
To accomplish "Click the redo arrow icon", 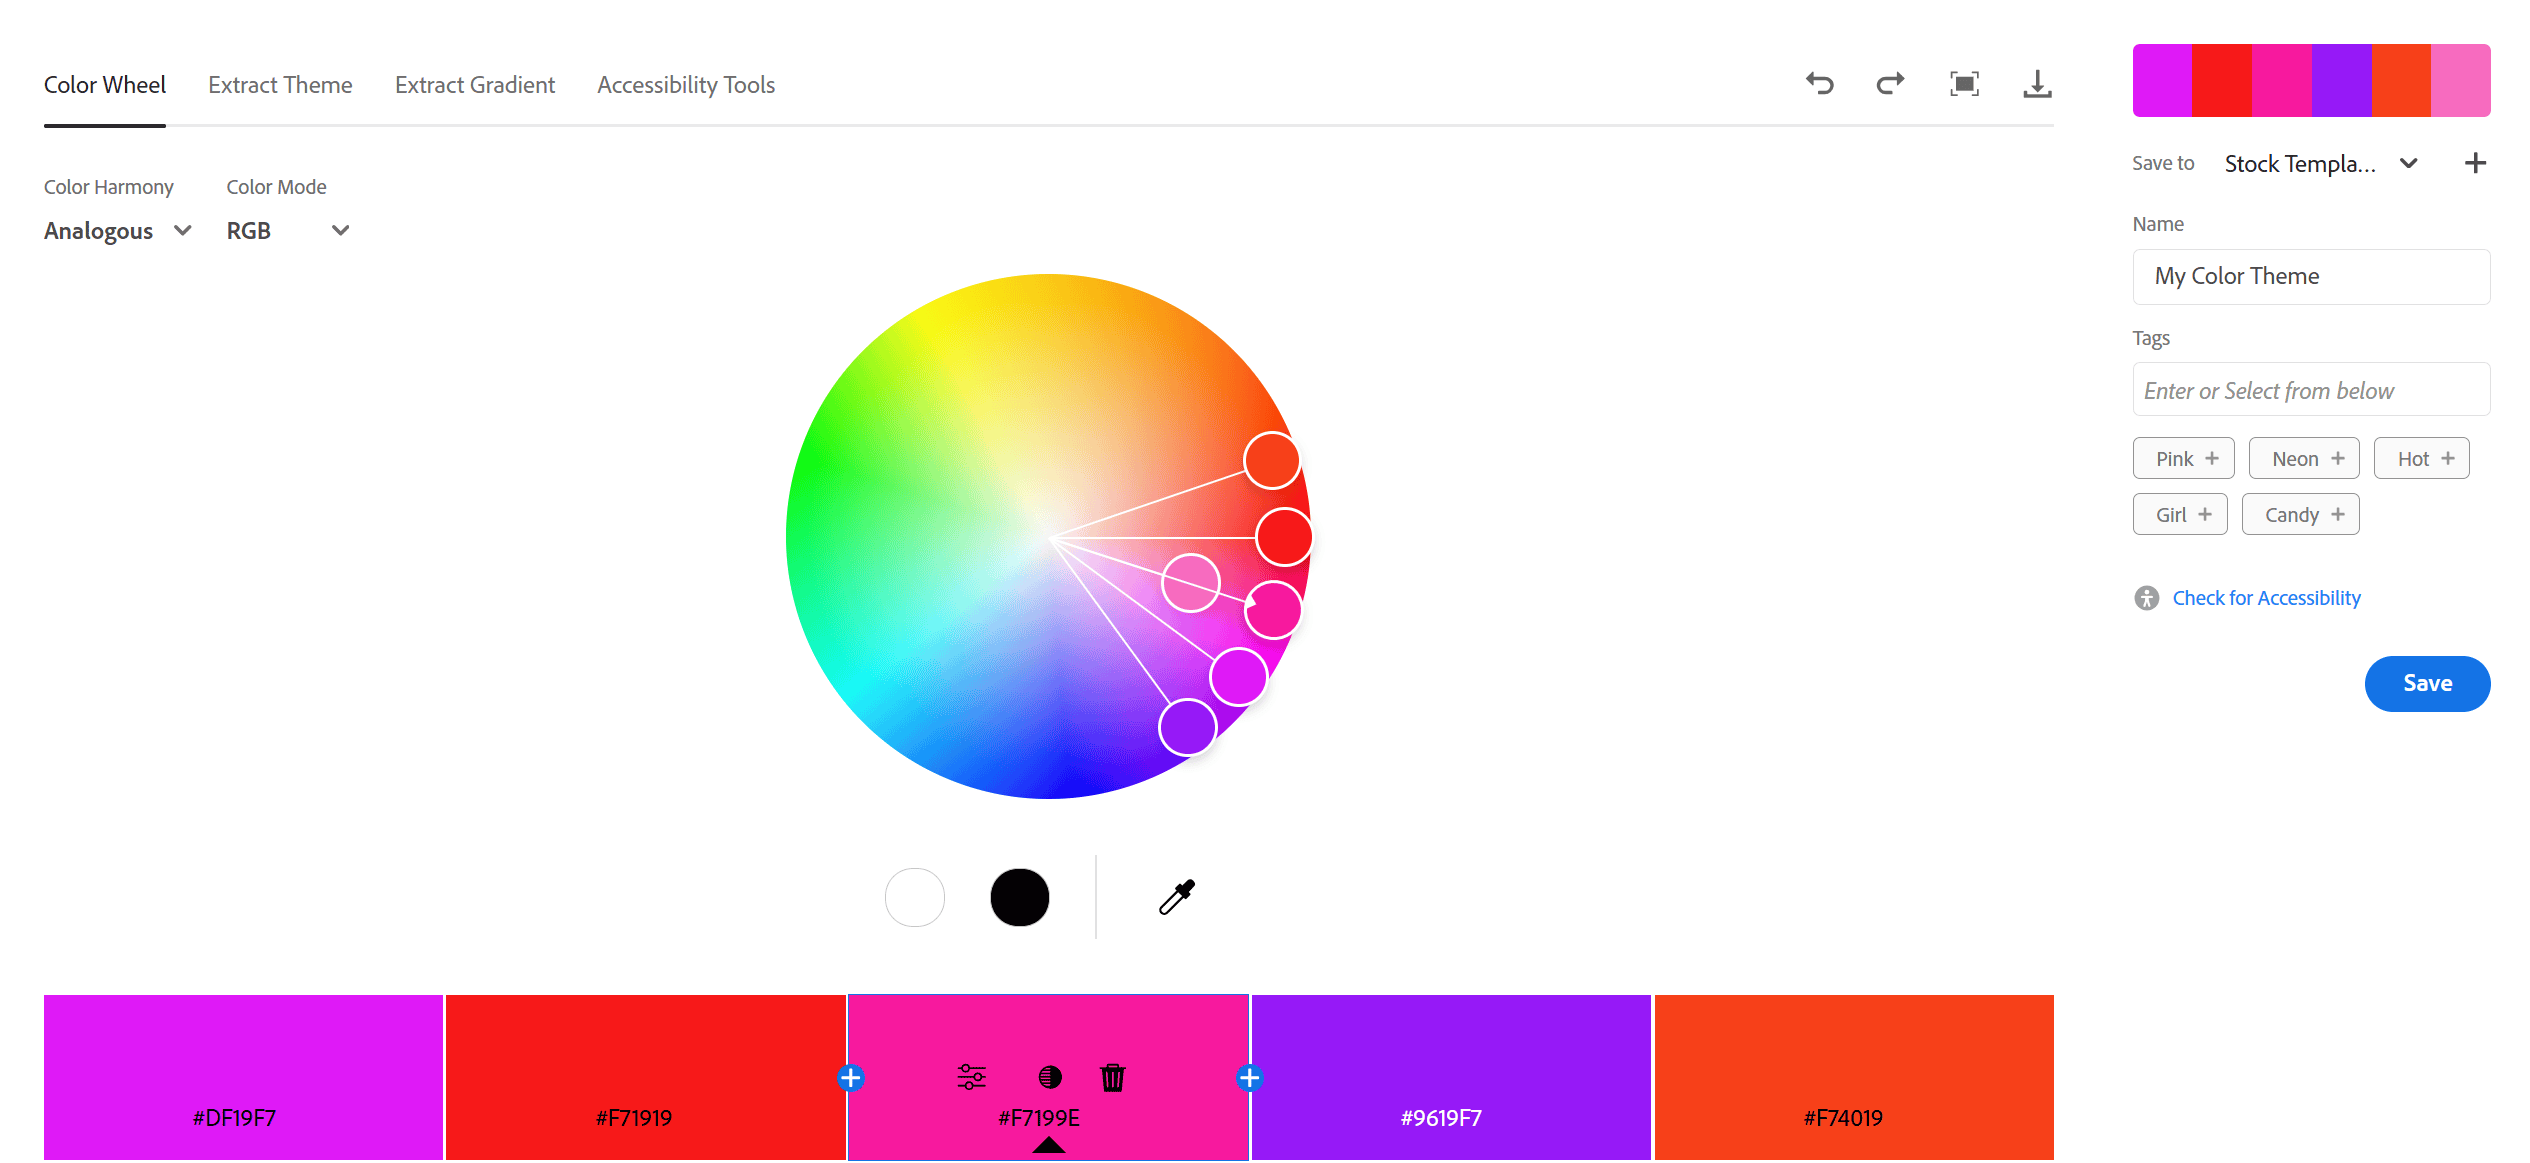I will coord(1890,84).
